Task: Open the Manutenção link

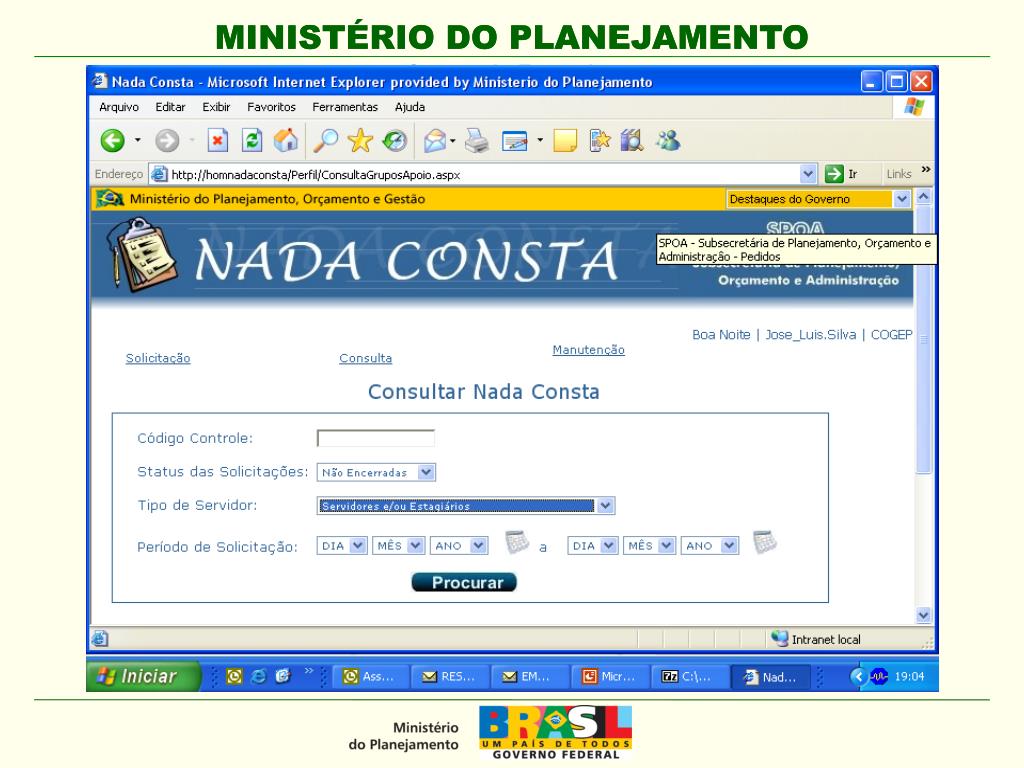Action: coord(588,349)
